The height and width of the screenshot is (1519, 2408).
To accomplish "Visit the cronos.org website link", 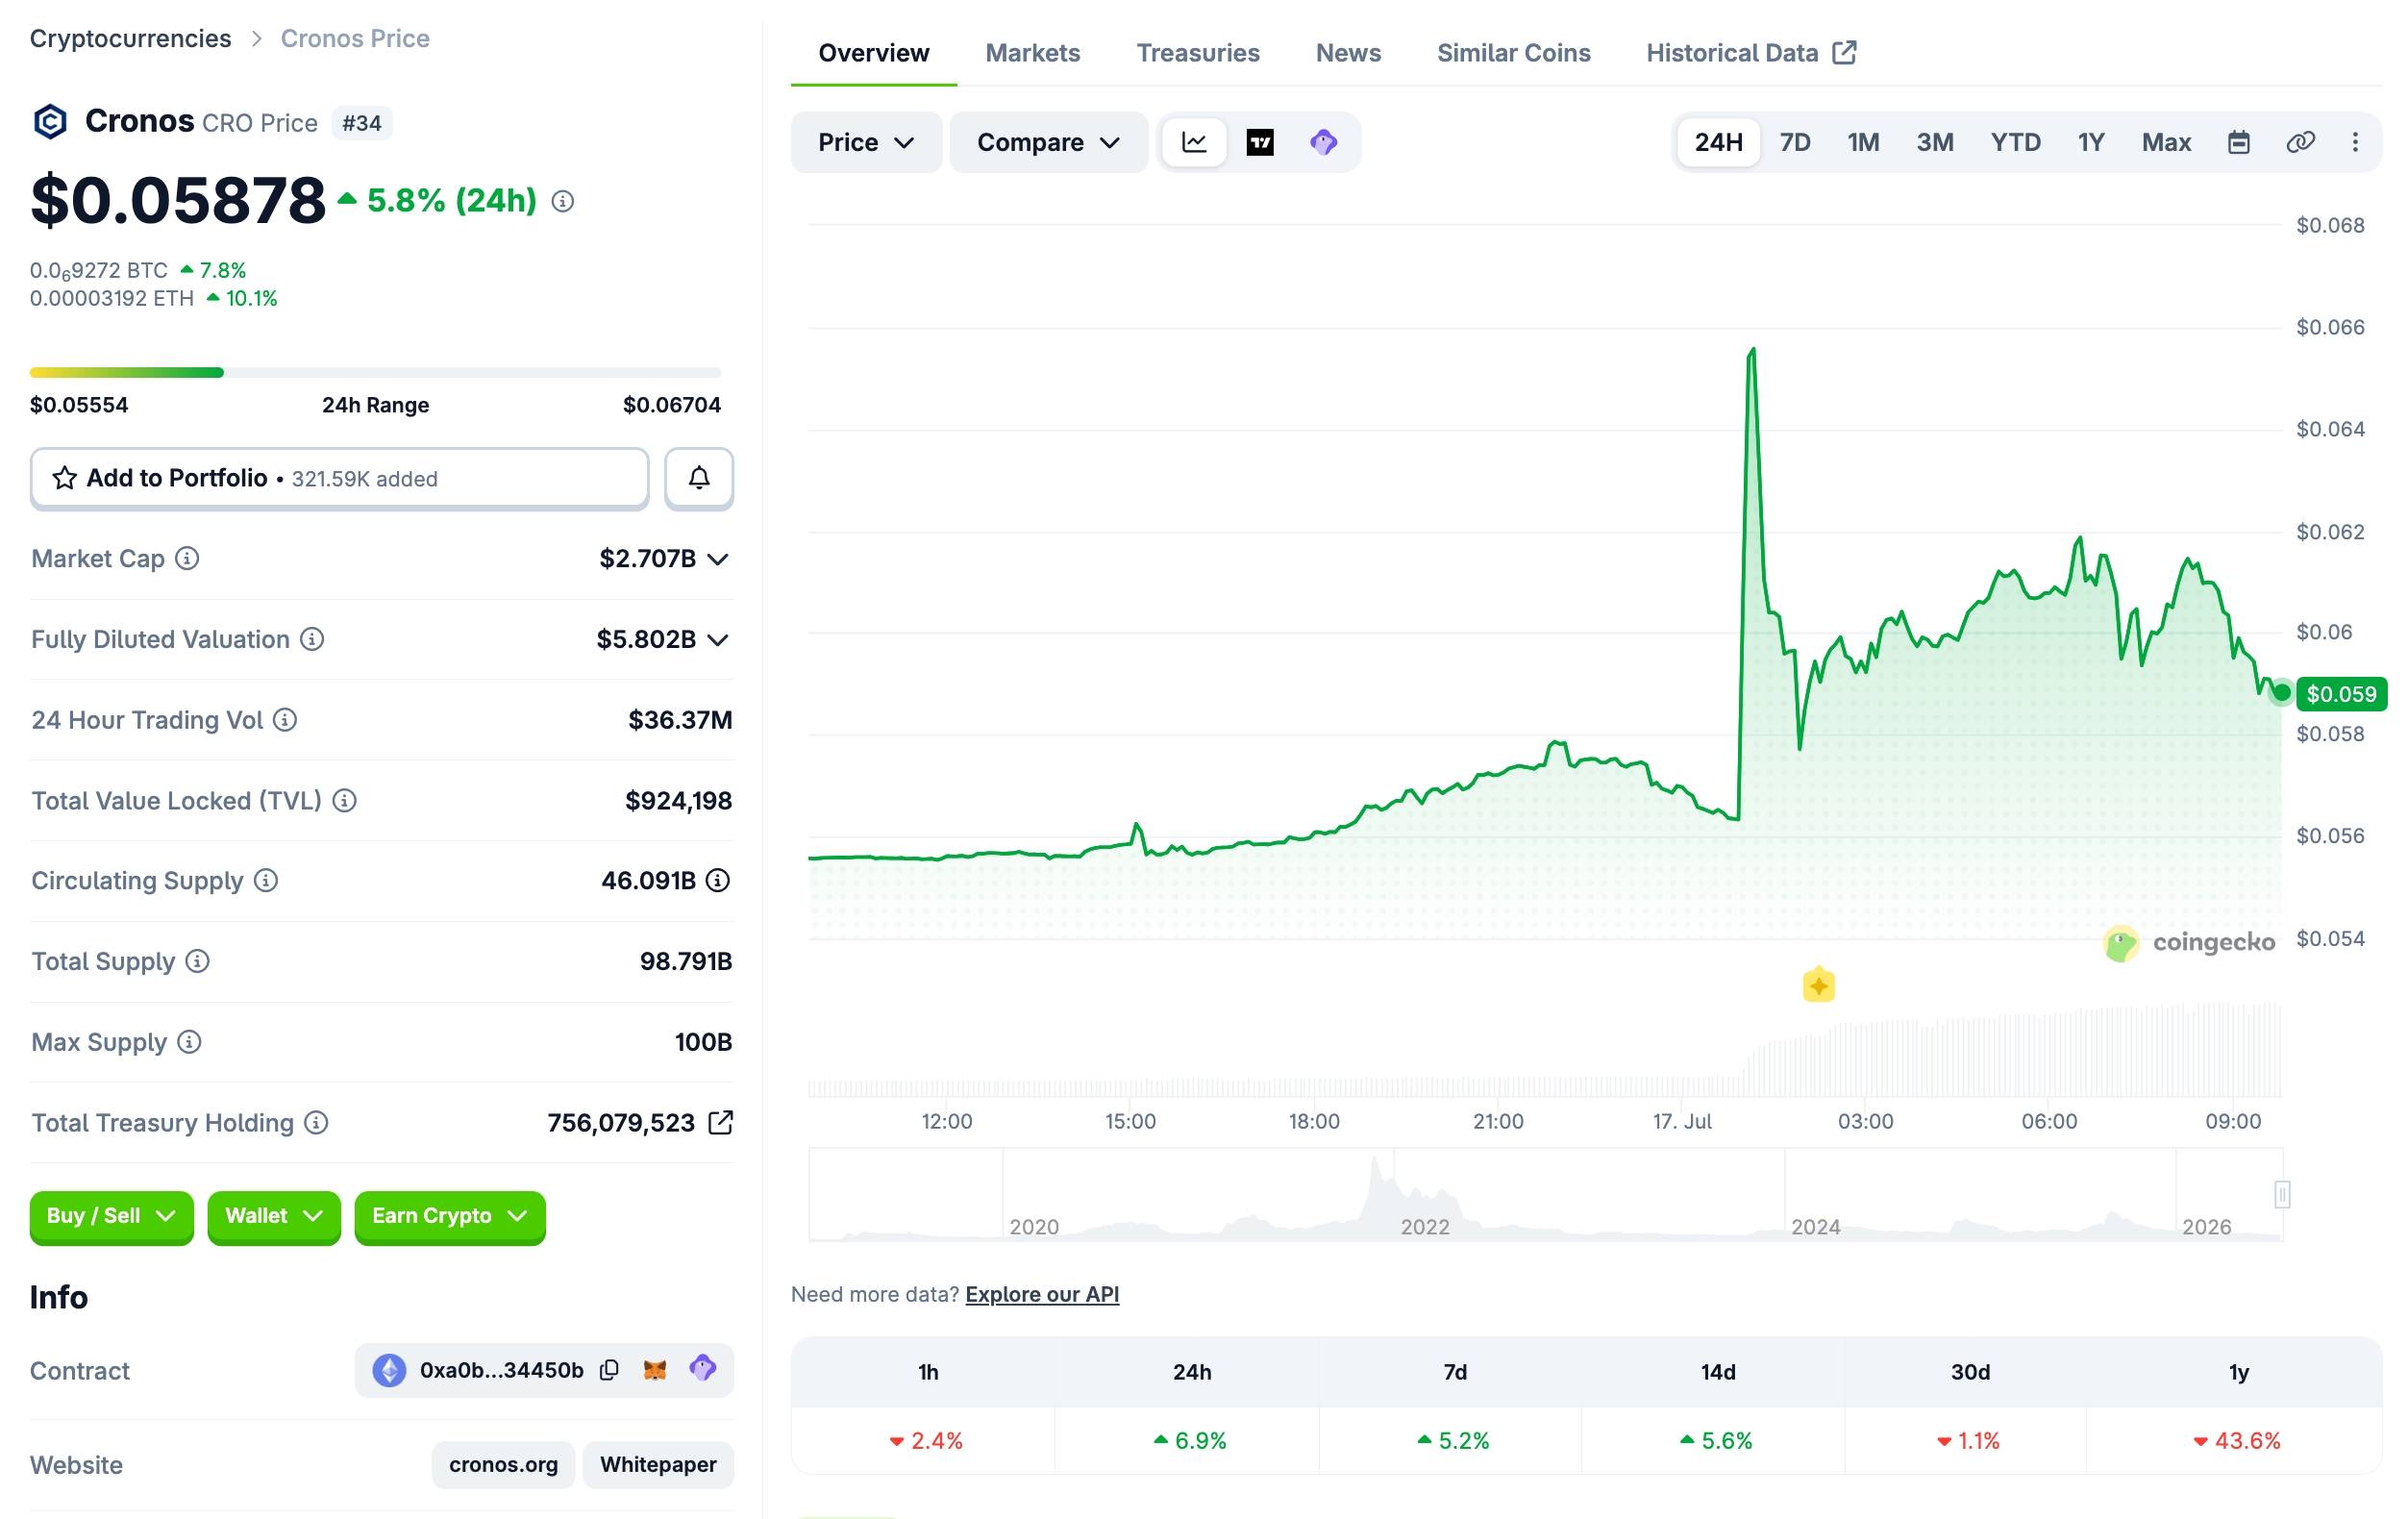I will pos(503,1465).
